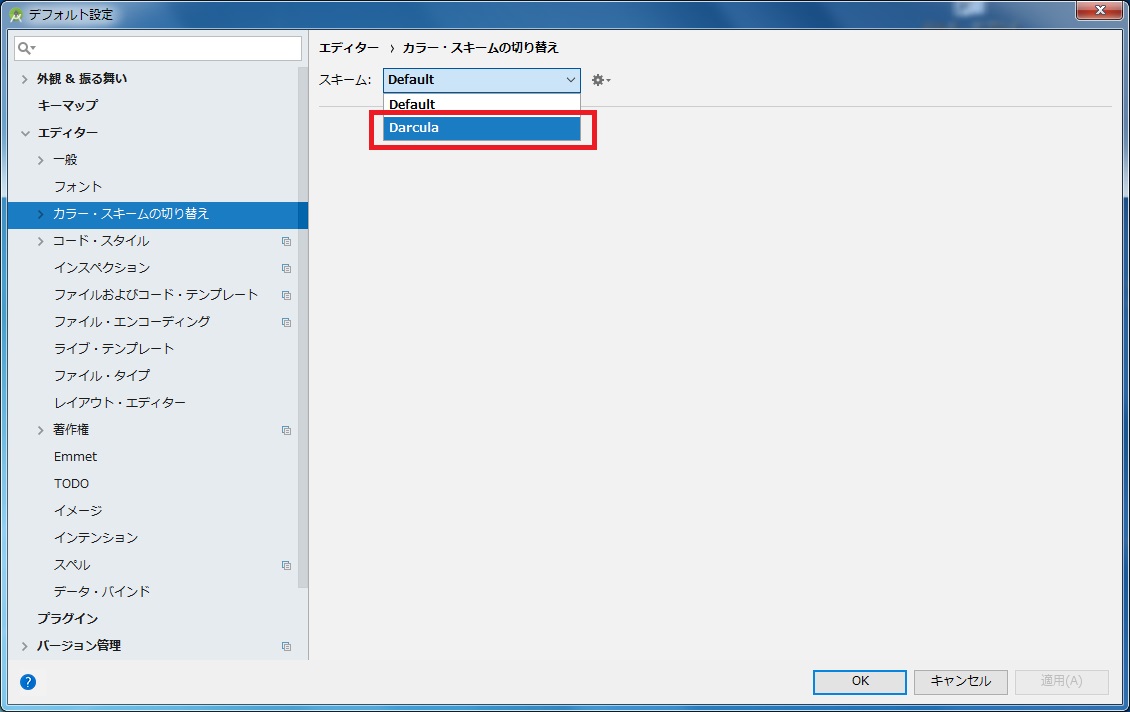Select ライブ・テンプレート in the tree
This screenshot has height=712, width=1130.
pos(114,349)
